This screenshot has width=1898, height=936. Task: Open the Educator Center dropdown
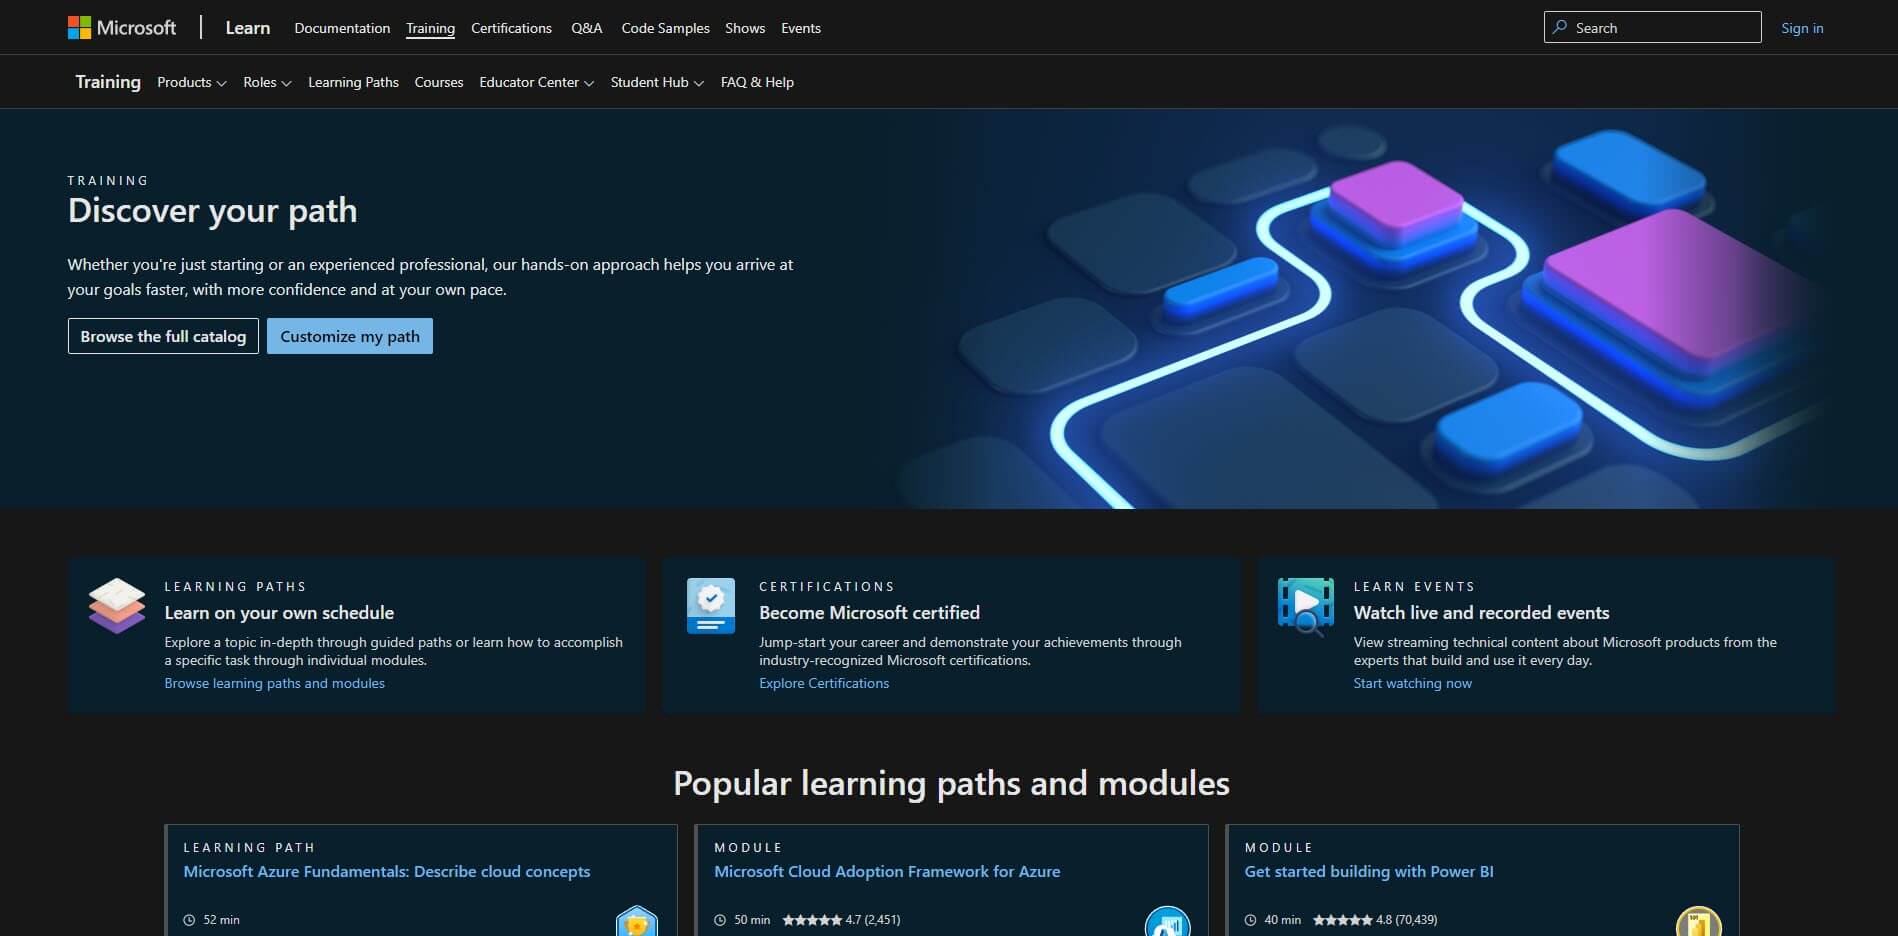pyautogui.click(x=537, y=82)
